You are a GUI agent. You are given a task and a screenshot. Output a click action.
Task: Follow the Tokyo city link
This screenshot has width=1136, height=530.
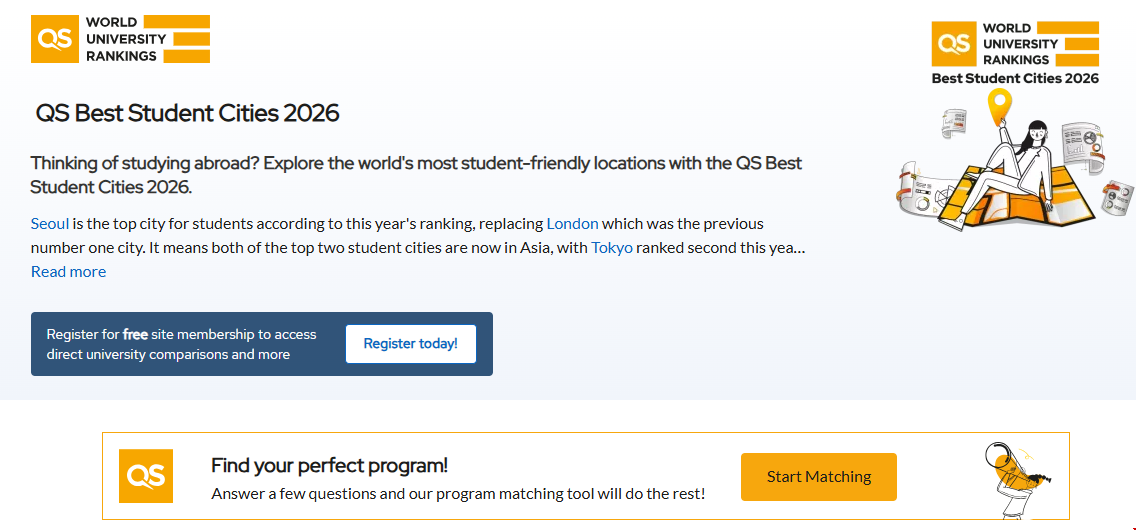coord(612,247)
